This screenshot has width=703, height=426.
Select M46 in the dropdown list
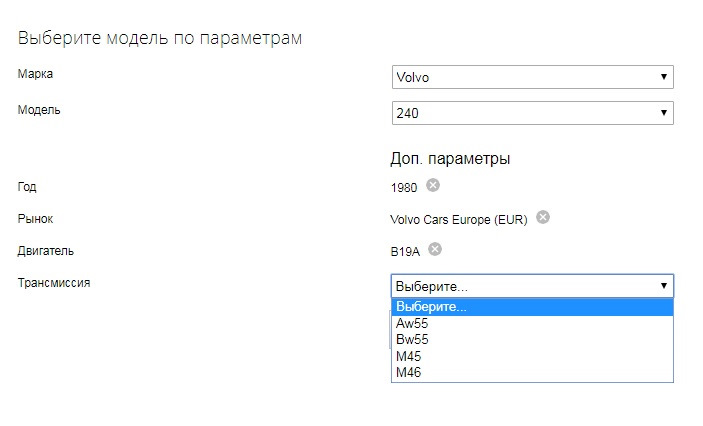pos(409,372)
